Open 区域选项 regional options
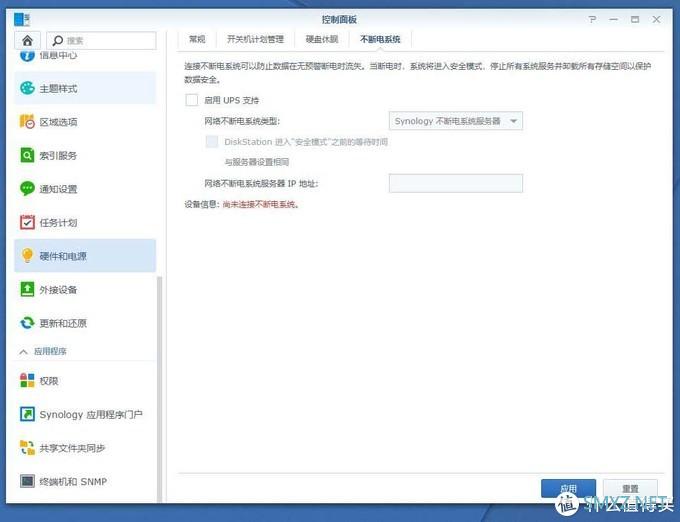The image size is (680, 522). click(x=58, y=122)
